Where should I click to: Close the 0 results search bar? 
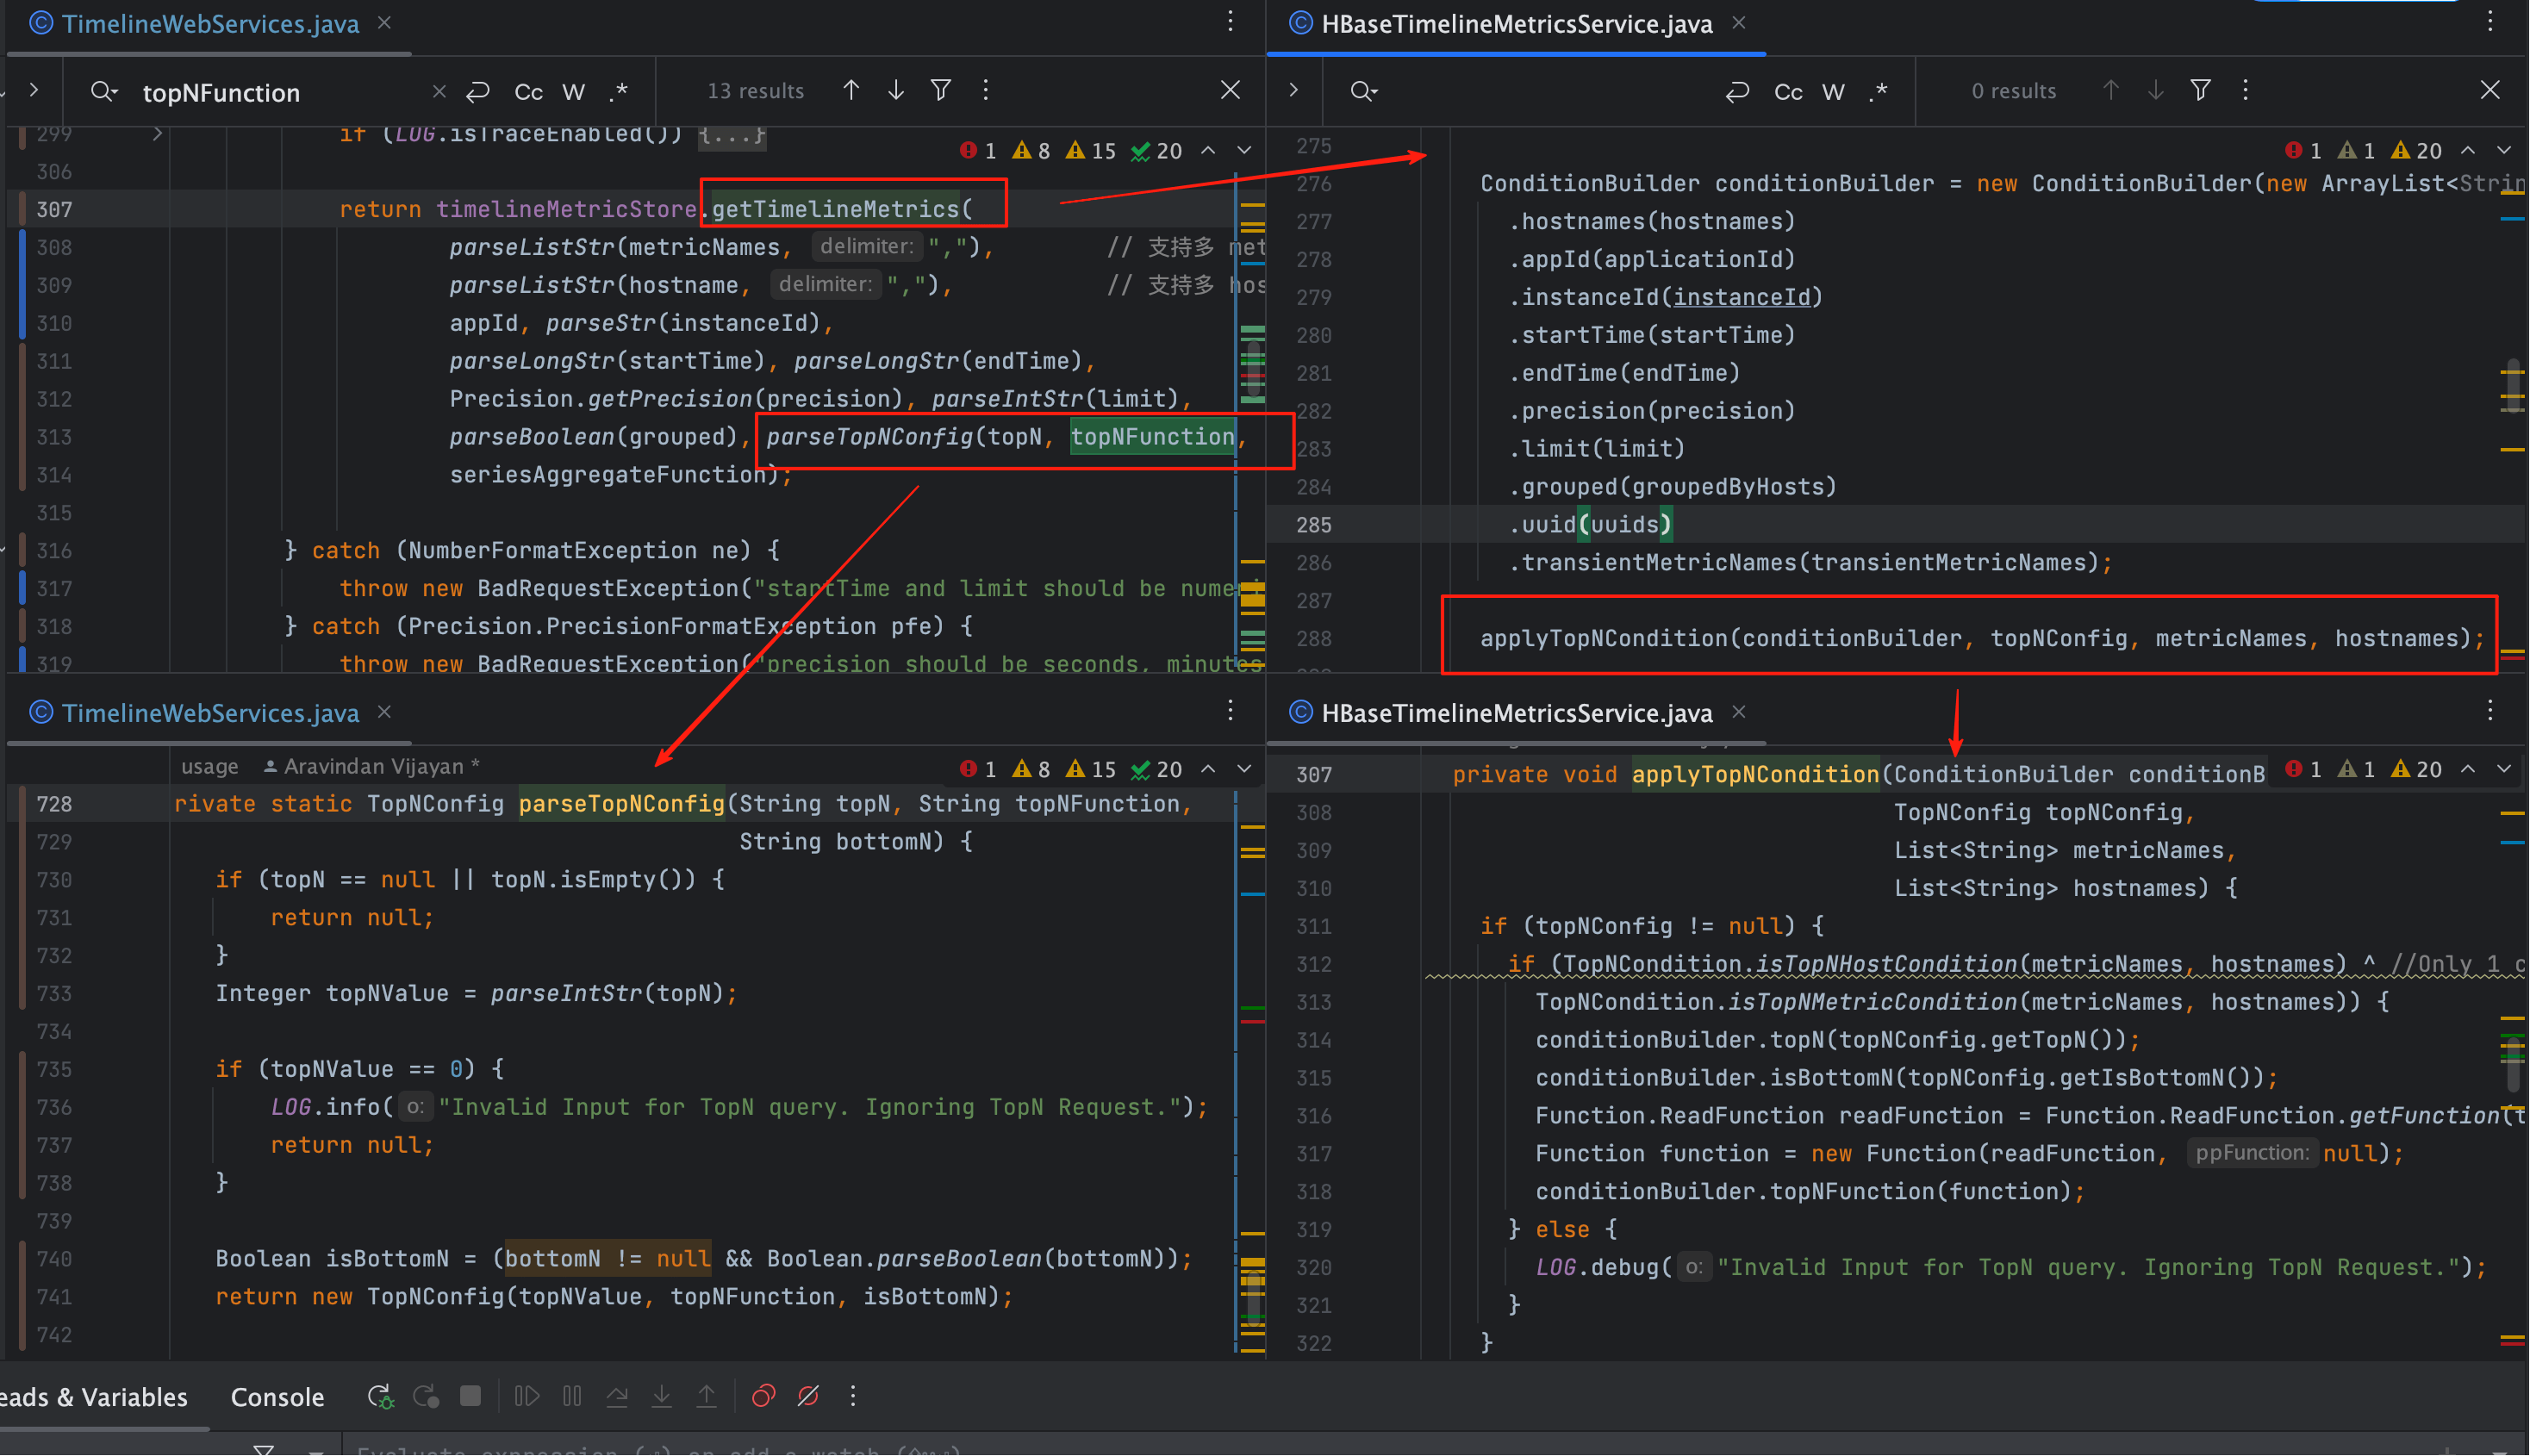(2491, 91)
